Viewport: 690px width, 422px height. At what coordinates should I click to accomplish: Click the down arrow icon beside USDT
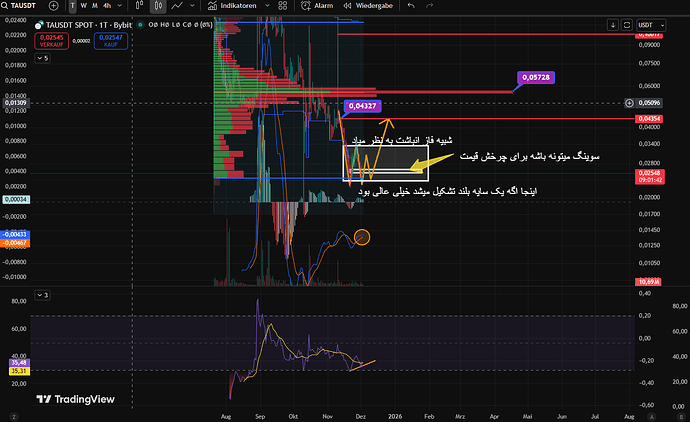click(x=613, y=24)
